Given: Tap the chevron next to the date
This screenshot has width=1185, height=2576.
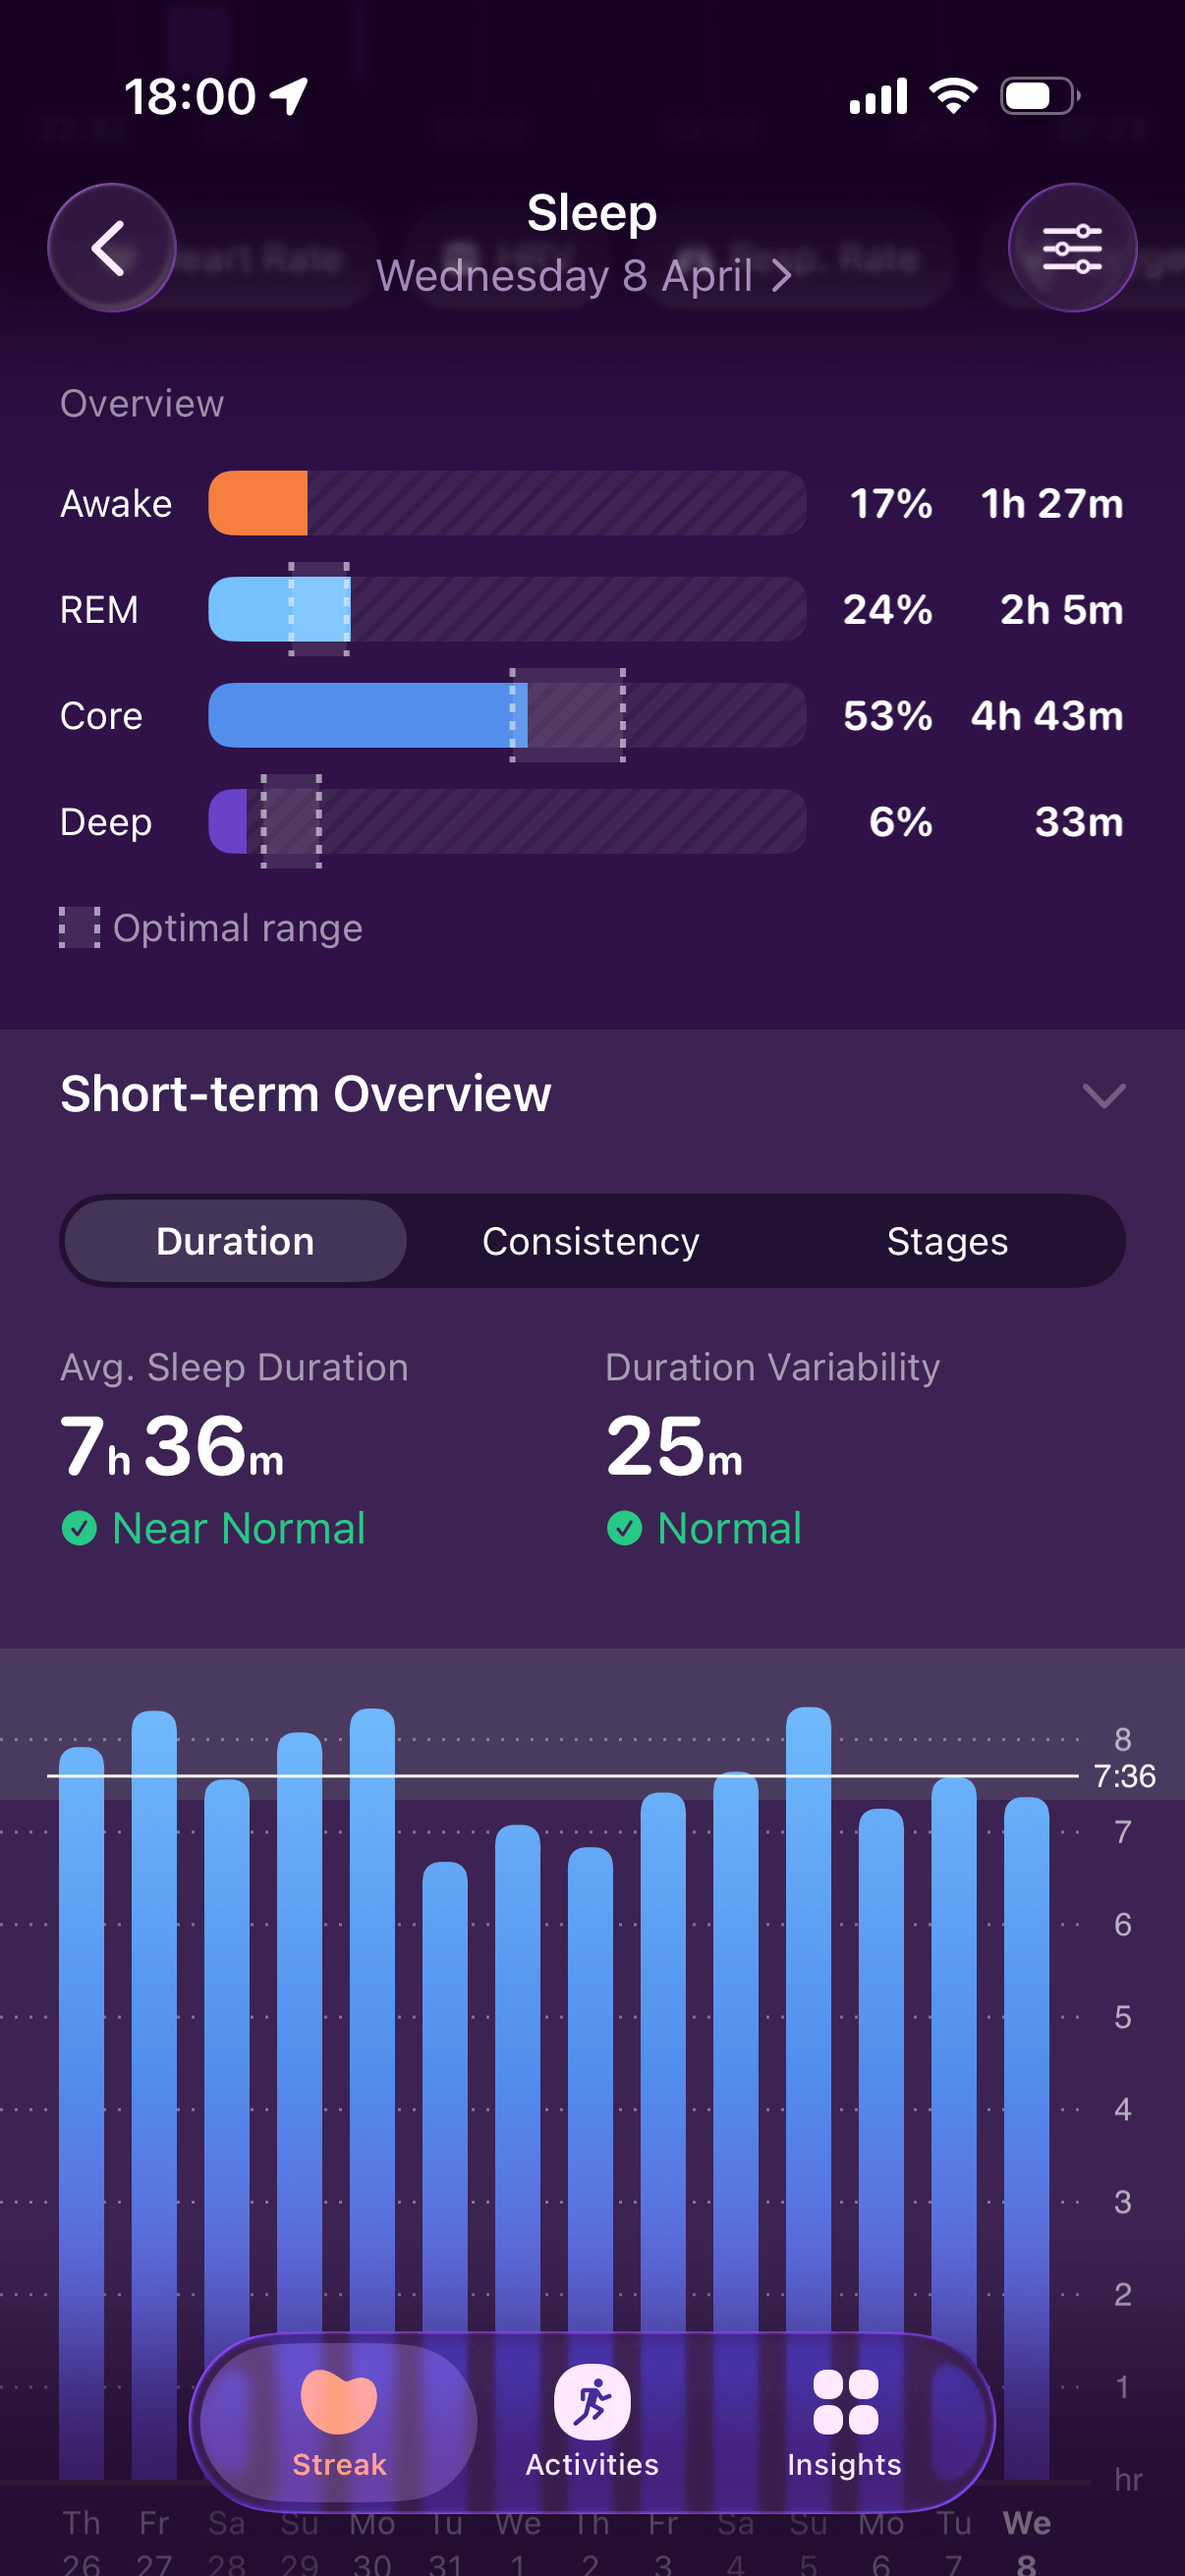Looking at the screenshot, I should [x=781, y=277].
